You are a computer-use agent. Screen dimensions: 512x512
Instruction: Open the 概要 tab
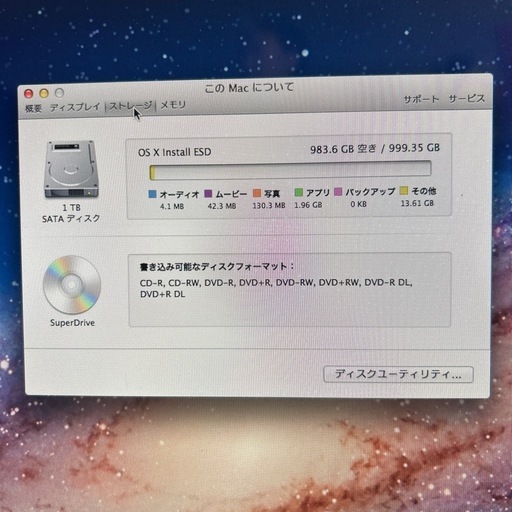tap(33, 108)
